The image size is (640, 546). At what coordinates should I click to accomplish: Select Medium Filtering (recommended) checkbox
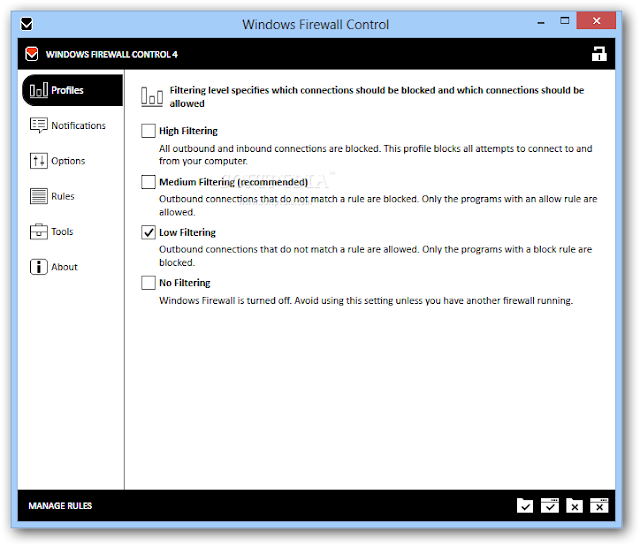click(x=148, y=182)
